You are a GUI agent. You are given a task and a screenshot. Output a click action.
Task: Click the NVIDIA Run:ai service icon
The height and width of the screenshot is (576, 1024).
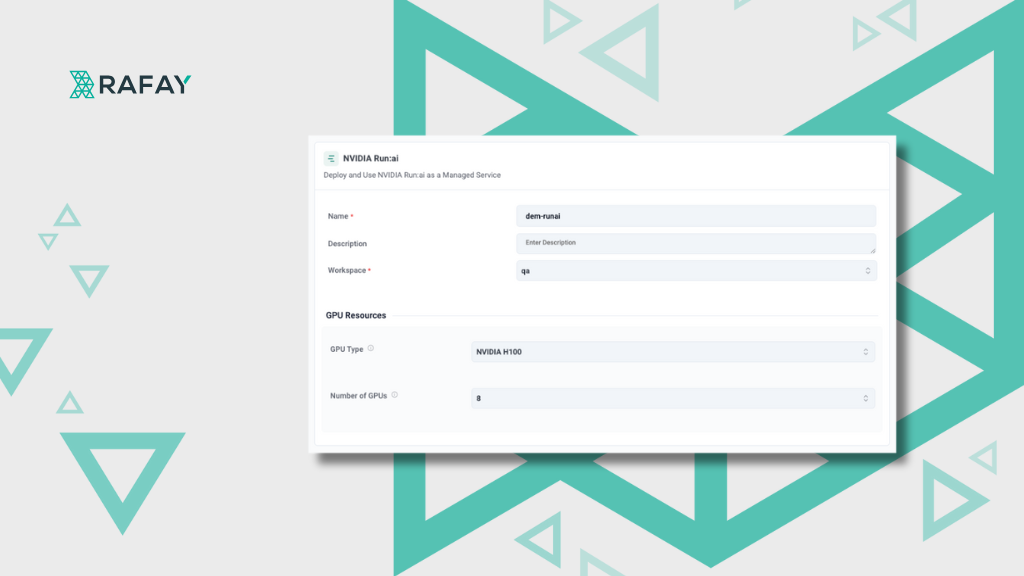pyautogui.click(x=331, y=158)
